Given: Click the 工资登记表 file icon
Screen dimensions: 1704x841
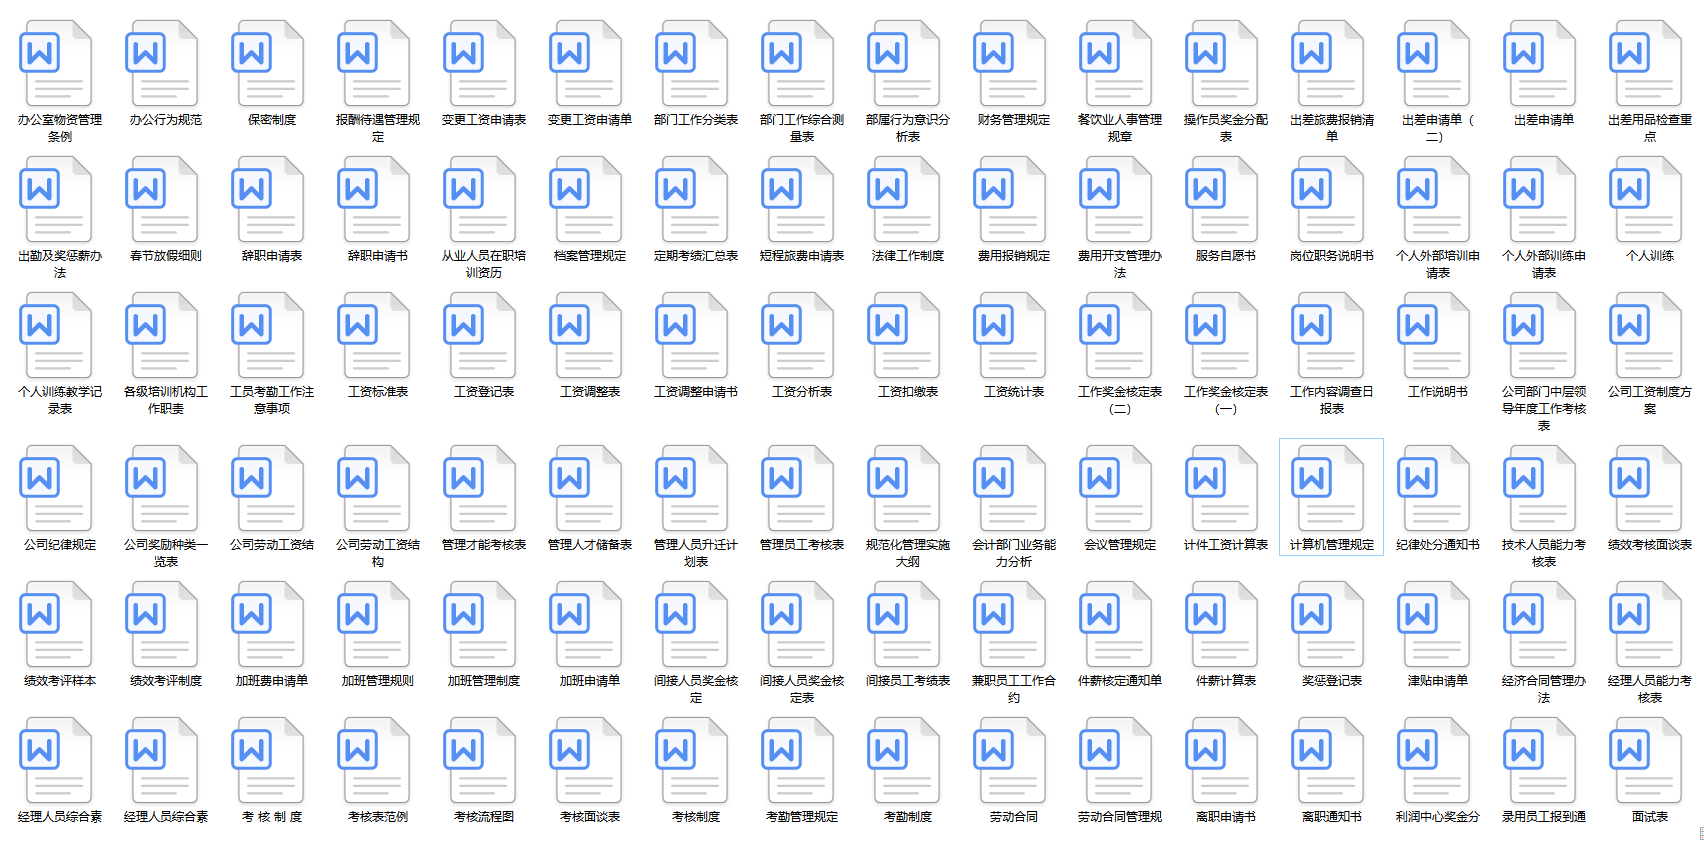Looking at the screenshot, I should tap(480, 336).
